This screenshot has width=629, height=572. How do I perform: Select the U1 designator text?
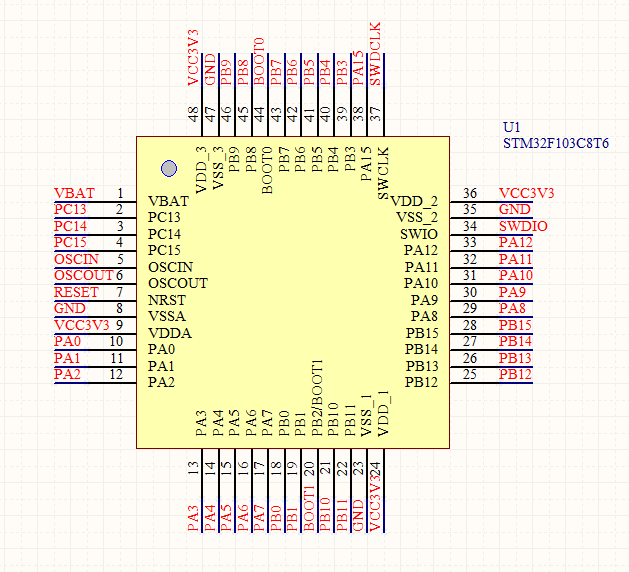coord(511,127)
